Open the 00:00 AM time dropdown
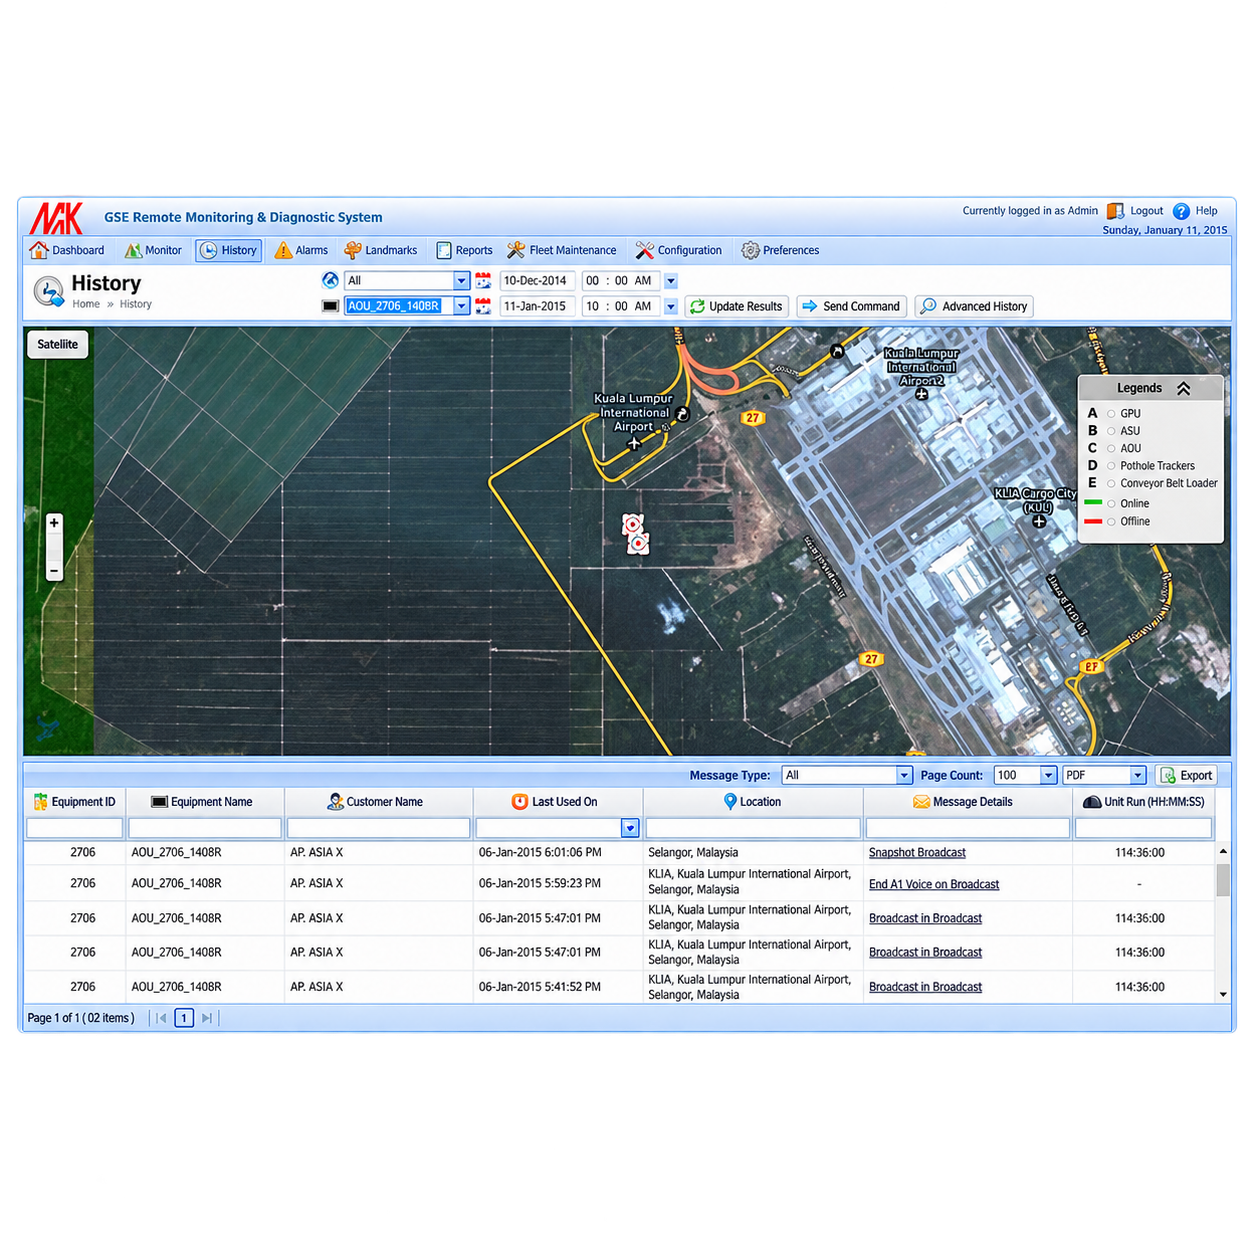 tap(671, 281)
